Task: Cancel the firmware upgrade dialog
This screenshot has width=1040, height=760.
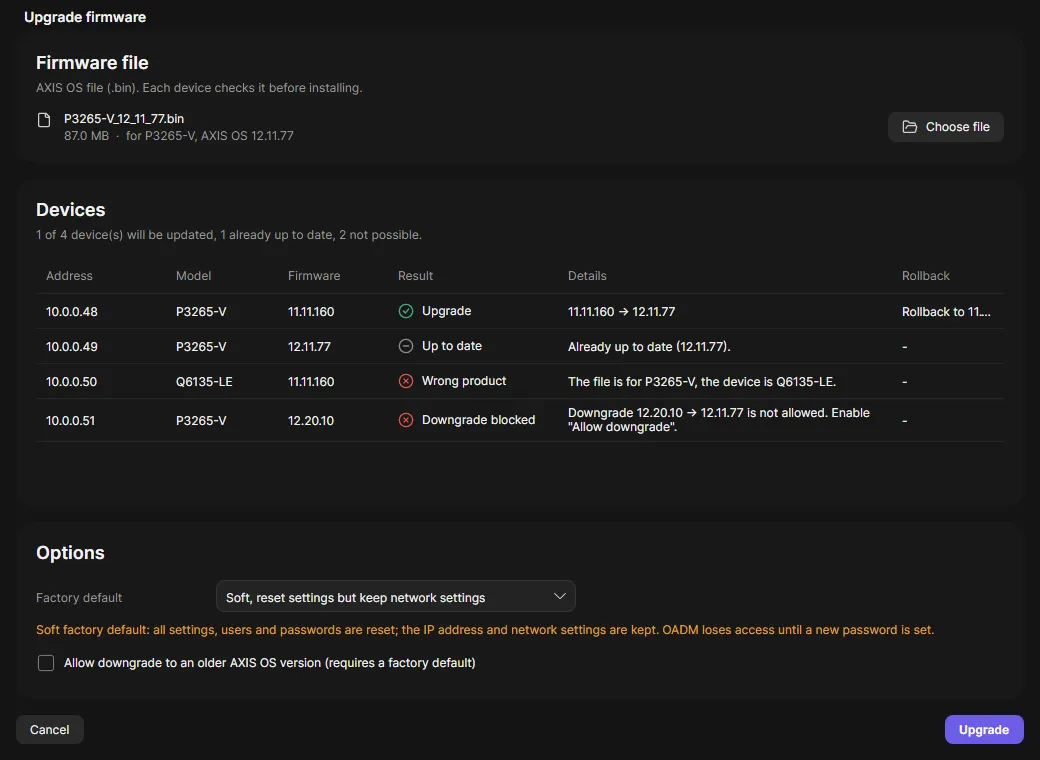Action: click(x=50, y=729)
